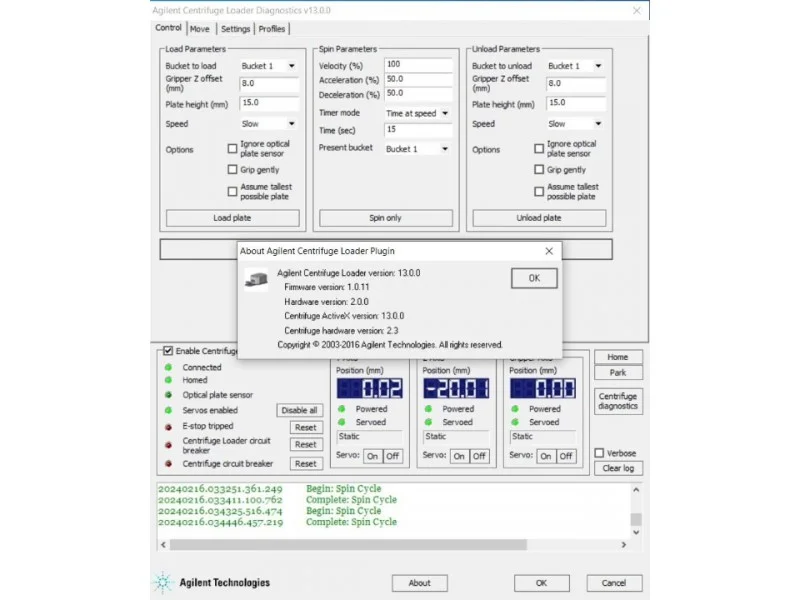This screenshot has width=800, height=600.
Task: Click the Servos enabled indicator light
Action: 168,410
